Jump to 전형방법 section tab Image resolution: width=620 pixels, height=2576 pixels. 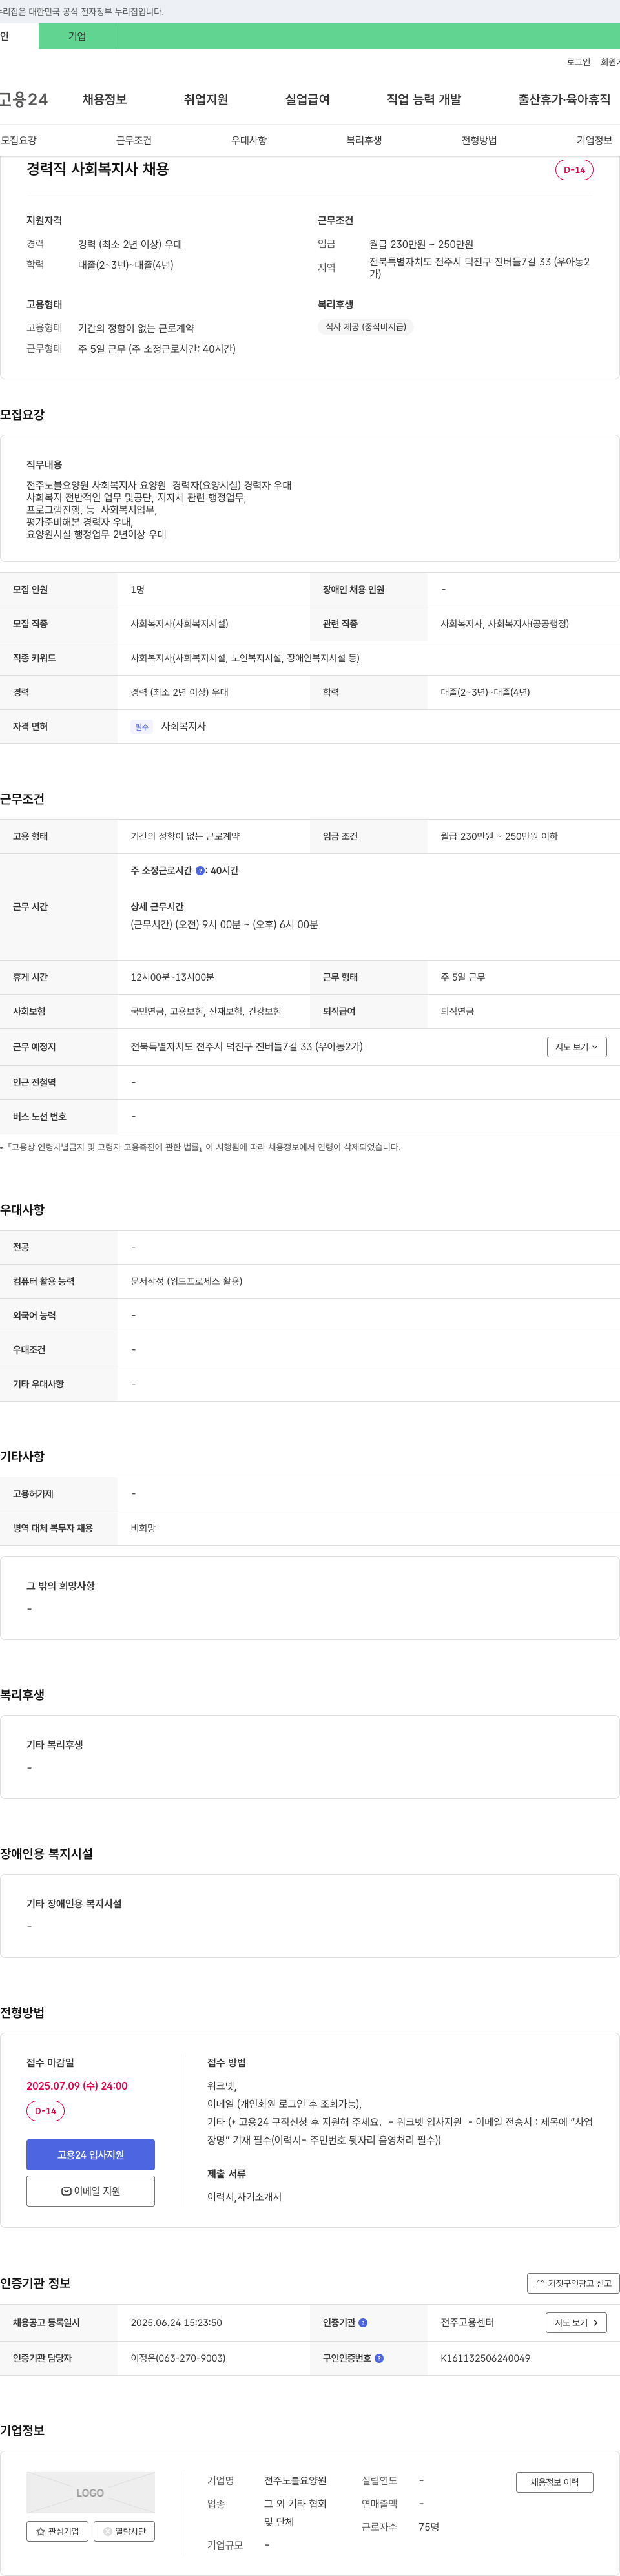[479, 140]
